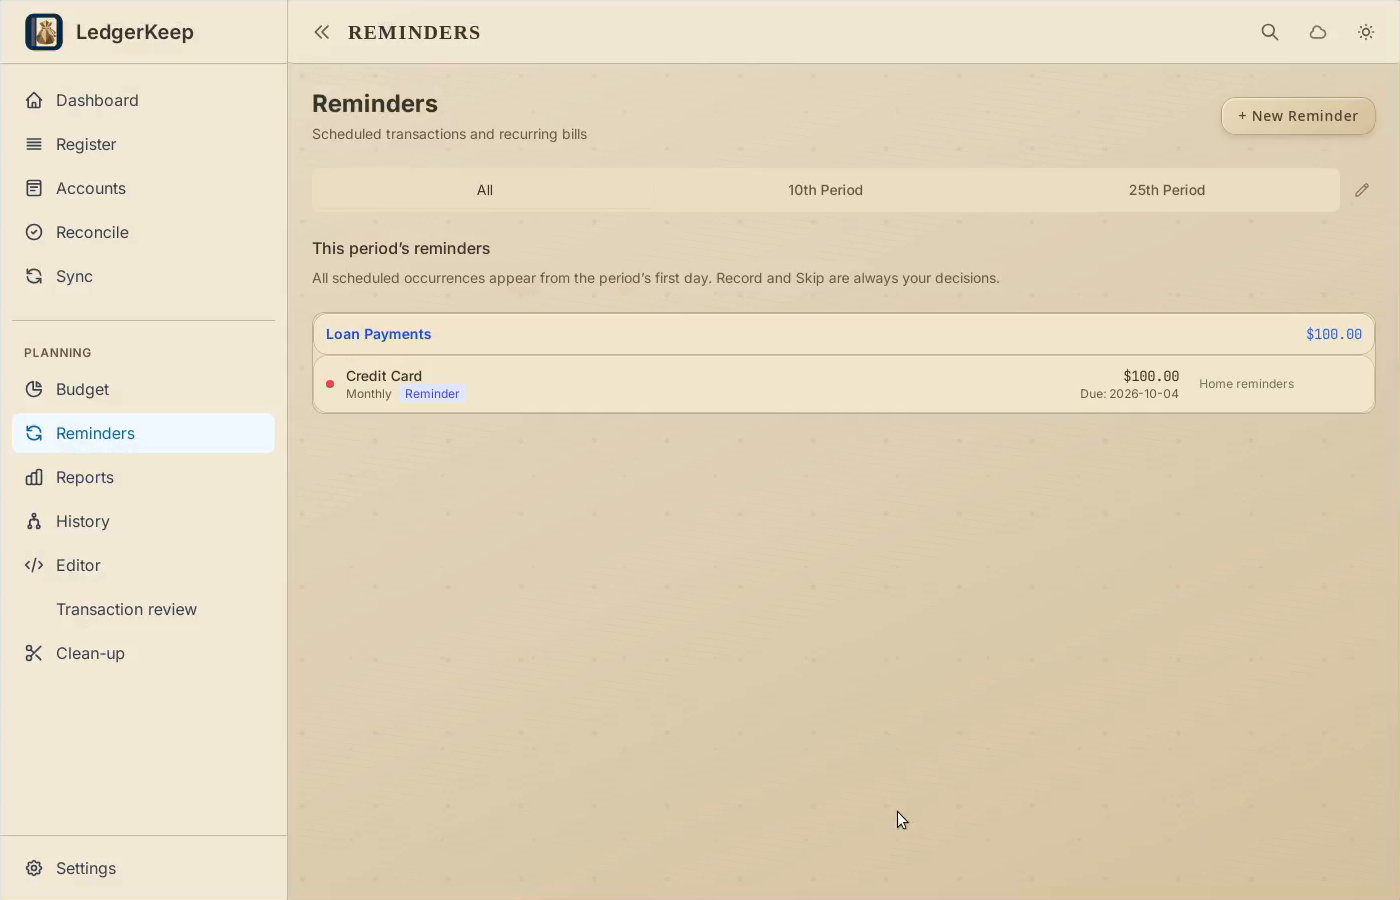Image resolution: width=1400 pixels, height=900 pixels.
Task: Click the Budget pie chart icon
Action: (x=34, y=389)
